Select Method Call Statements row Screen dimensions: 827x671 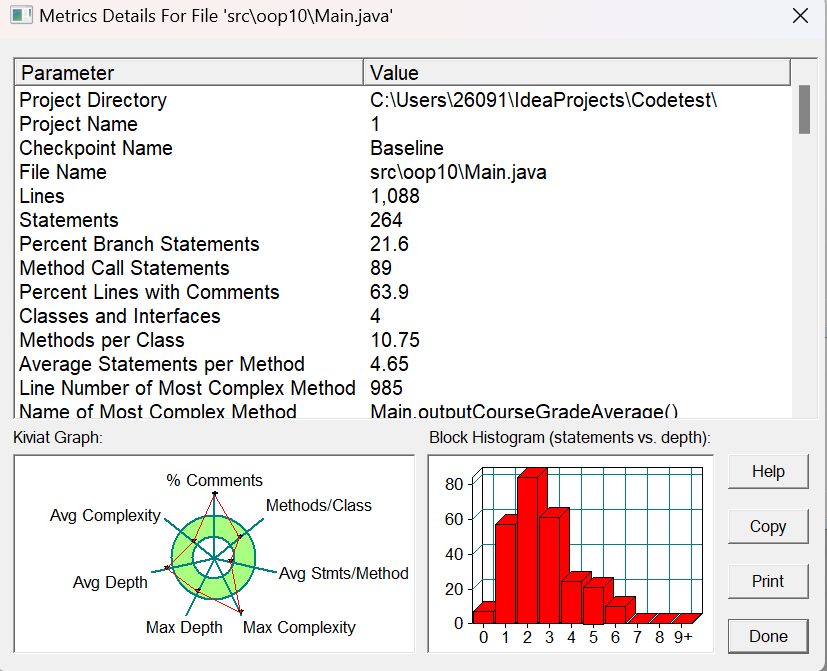point(403,269)
